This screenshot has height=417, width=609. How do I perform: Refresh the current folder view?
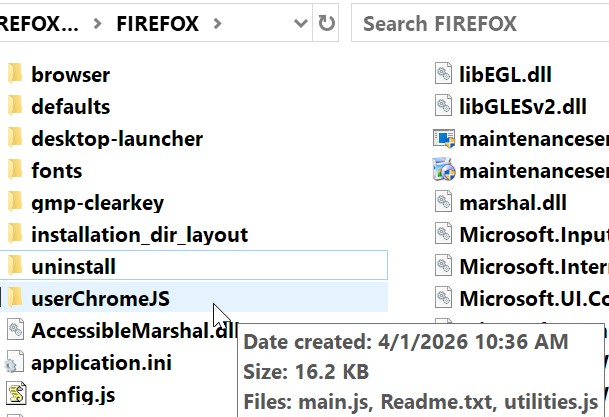click(327, 23)
